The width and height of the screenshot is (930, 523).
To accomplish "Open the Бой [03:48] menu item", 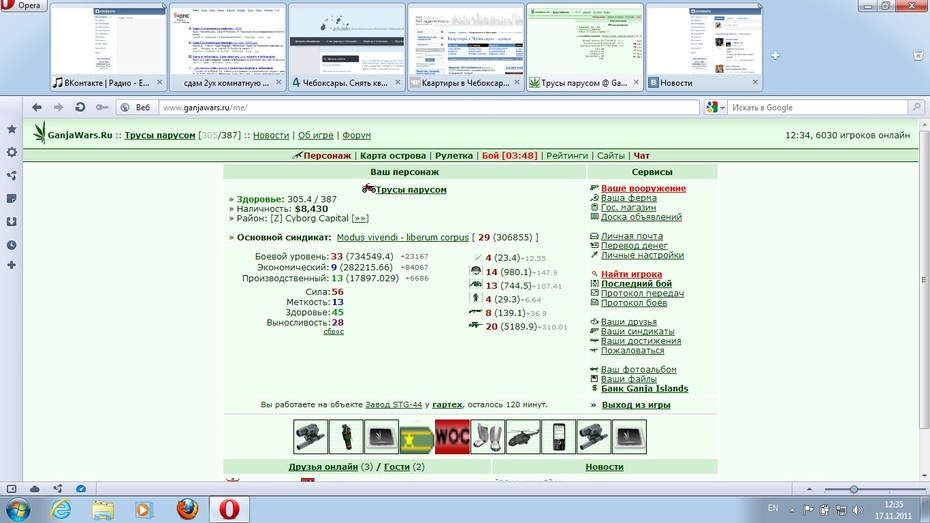I will pyautogui.click(x=509, y=155).
